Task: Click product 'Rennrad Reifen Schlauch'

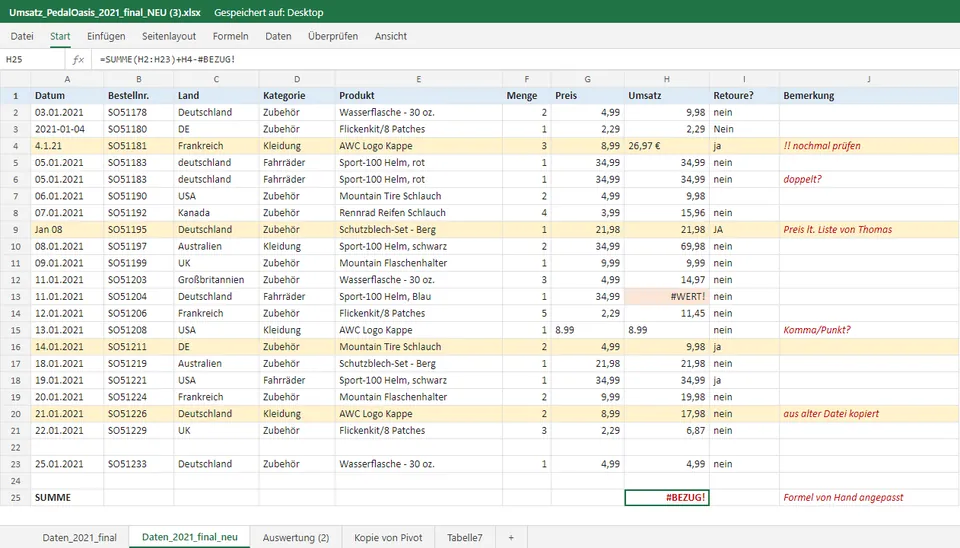Action: (419, 212)
